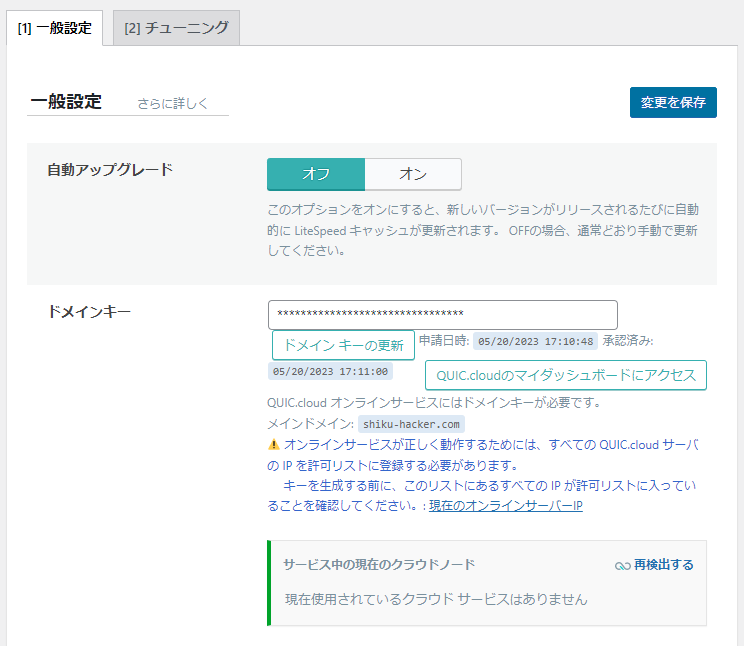744x646 pixels.
Task: Click the chain link icon beside 再検出する
Action: click(623, 566)
